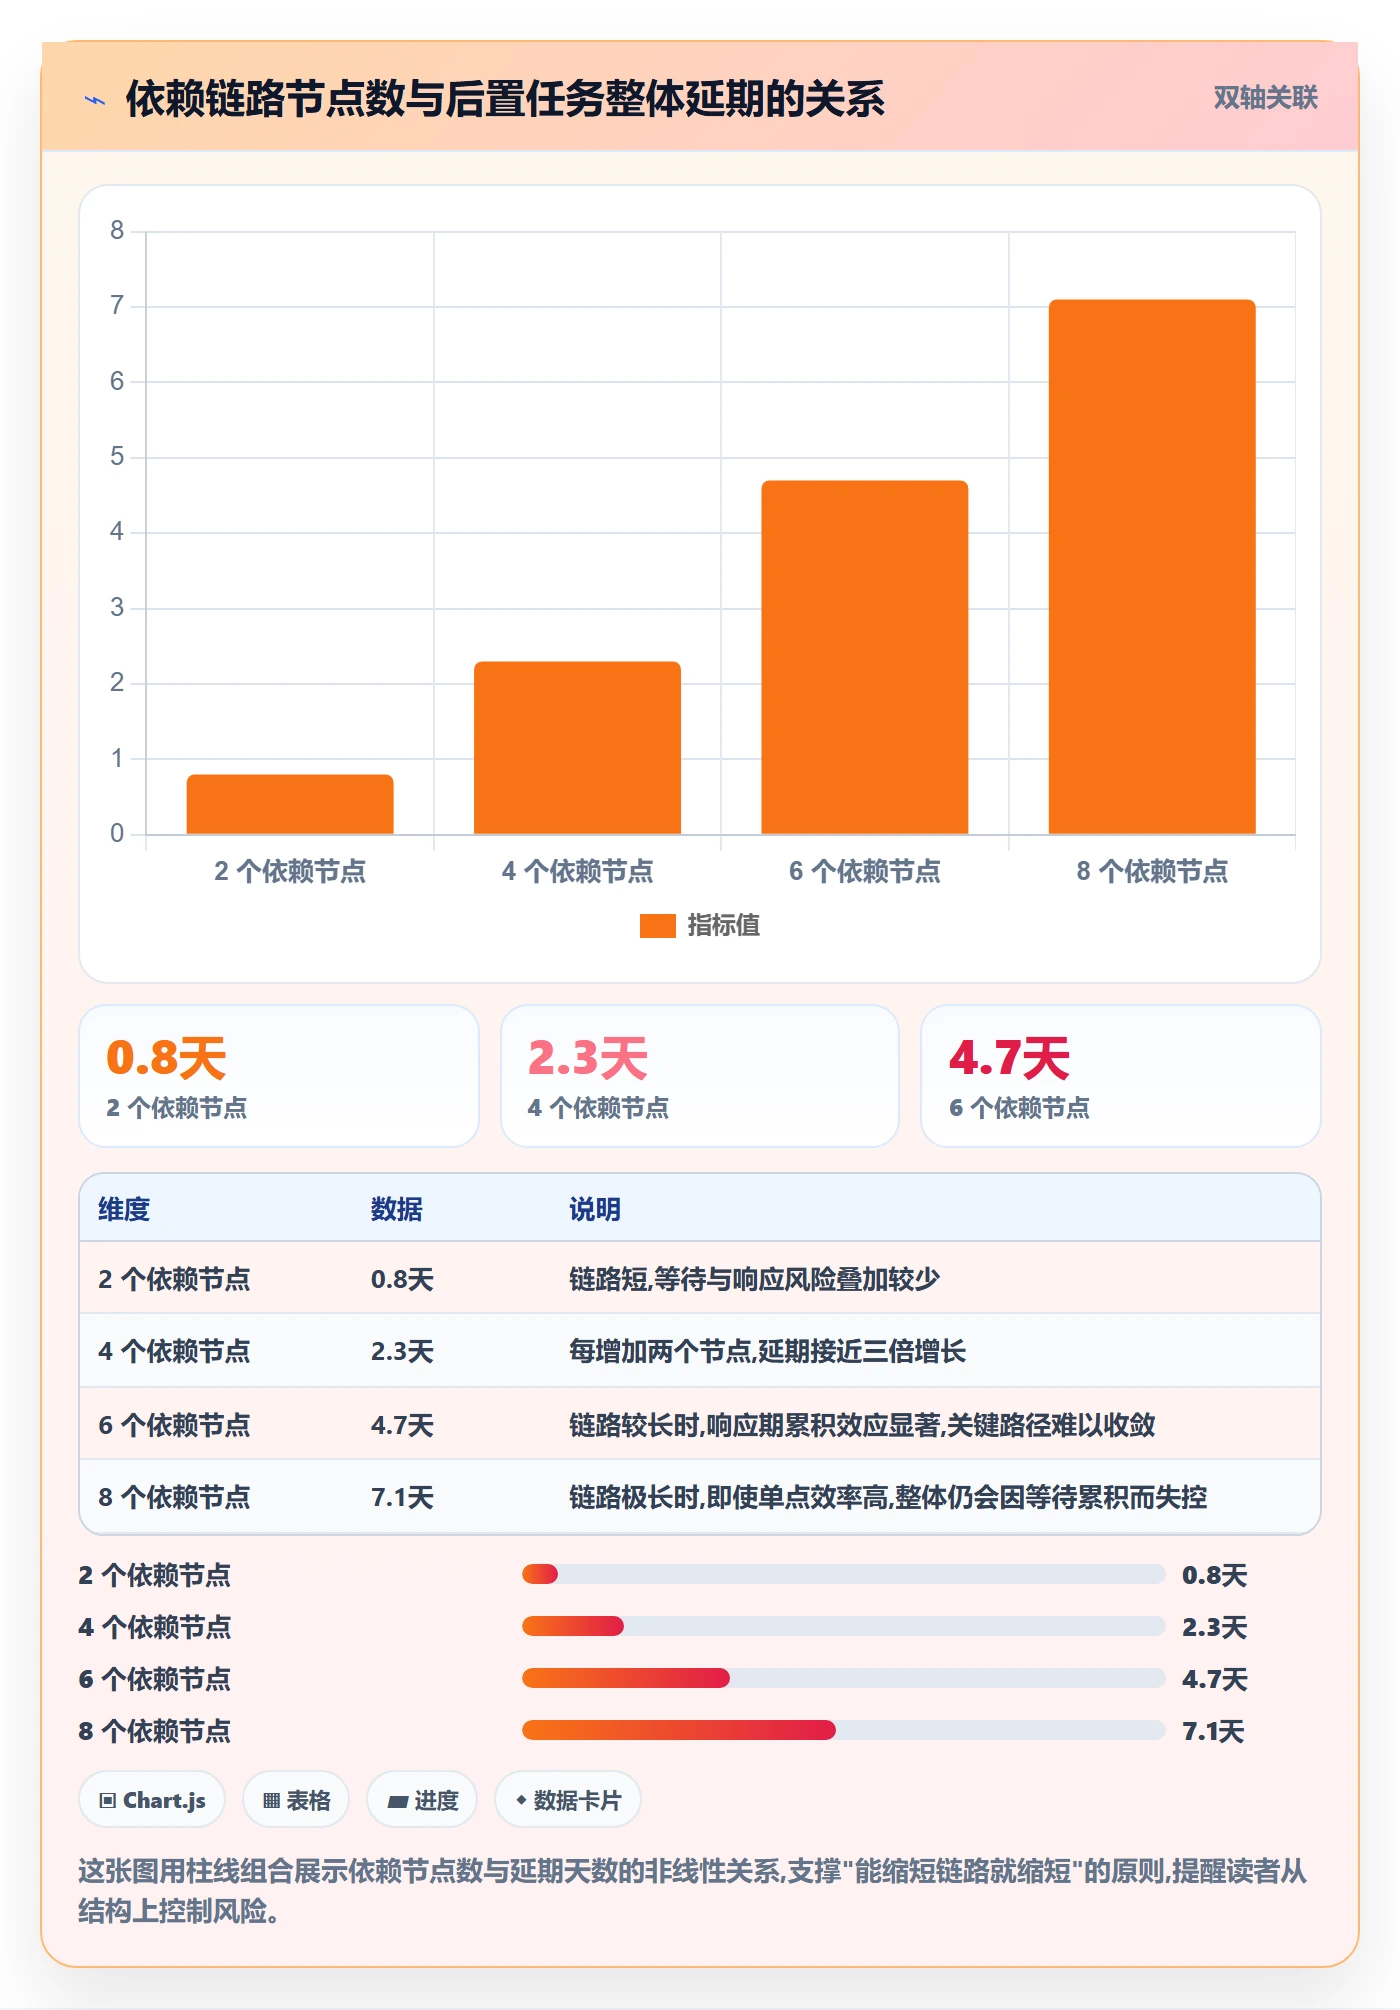Click the 数据 table column header
The height and width of the screenshot is (2010, 1400).
[397, 1209]
